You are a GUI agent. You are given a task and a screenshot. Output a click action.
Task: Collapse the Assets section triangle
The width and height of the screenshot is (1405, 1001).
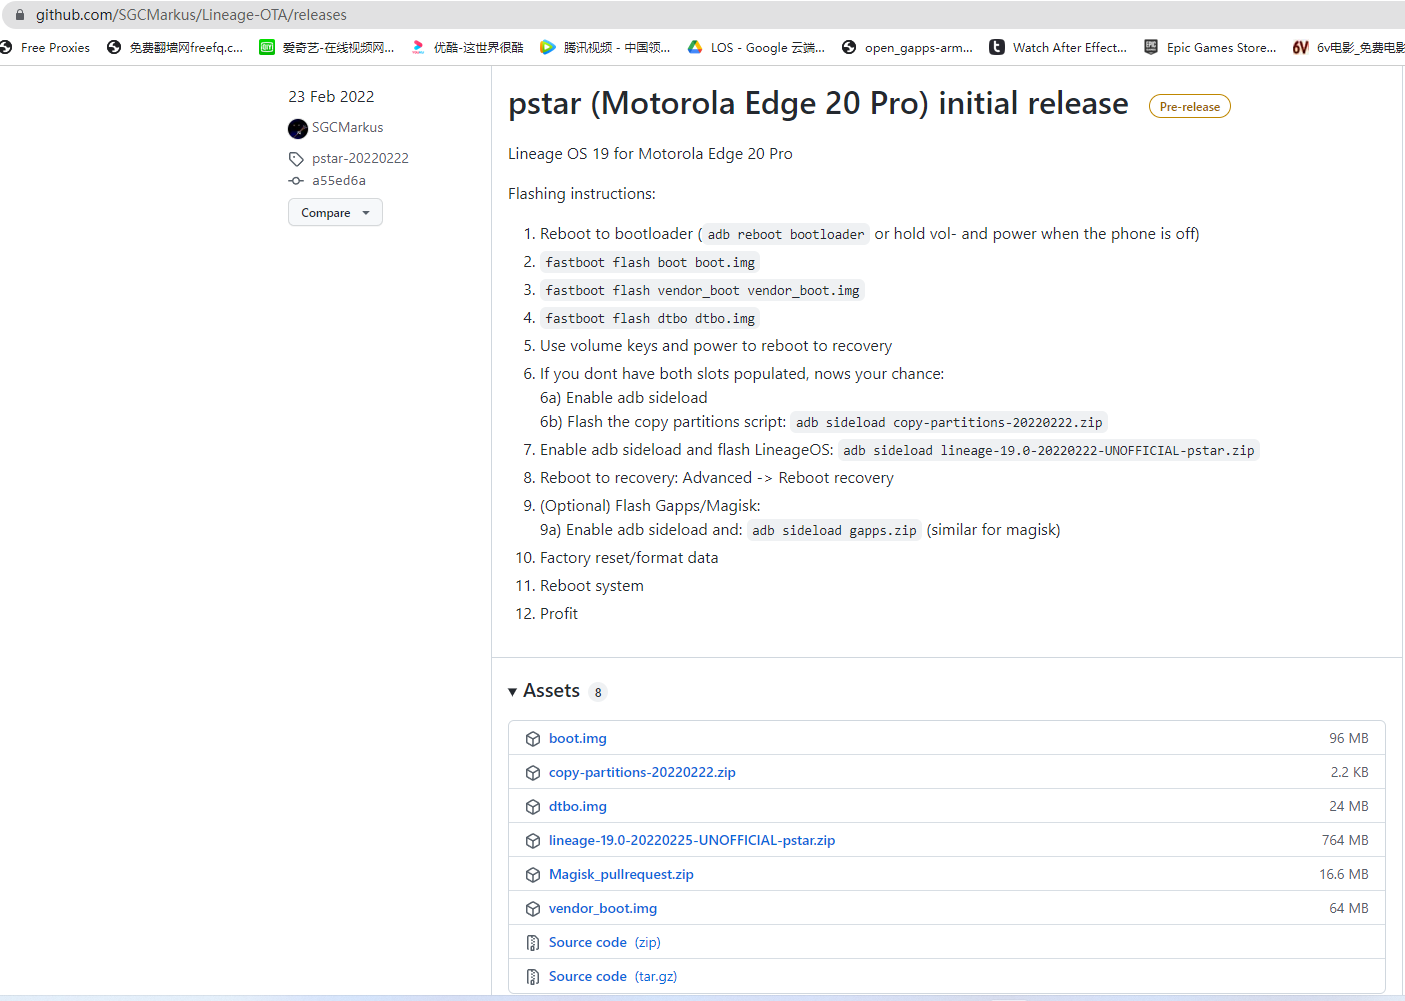[513, 692]
